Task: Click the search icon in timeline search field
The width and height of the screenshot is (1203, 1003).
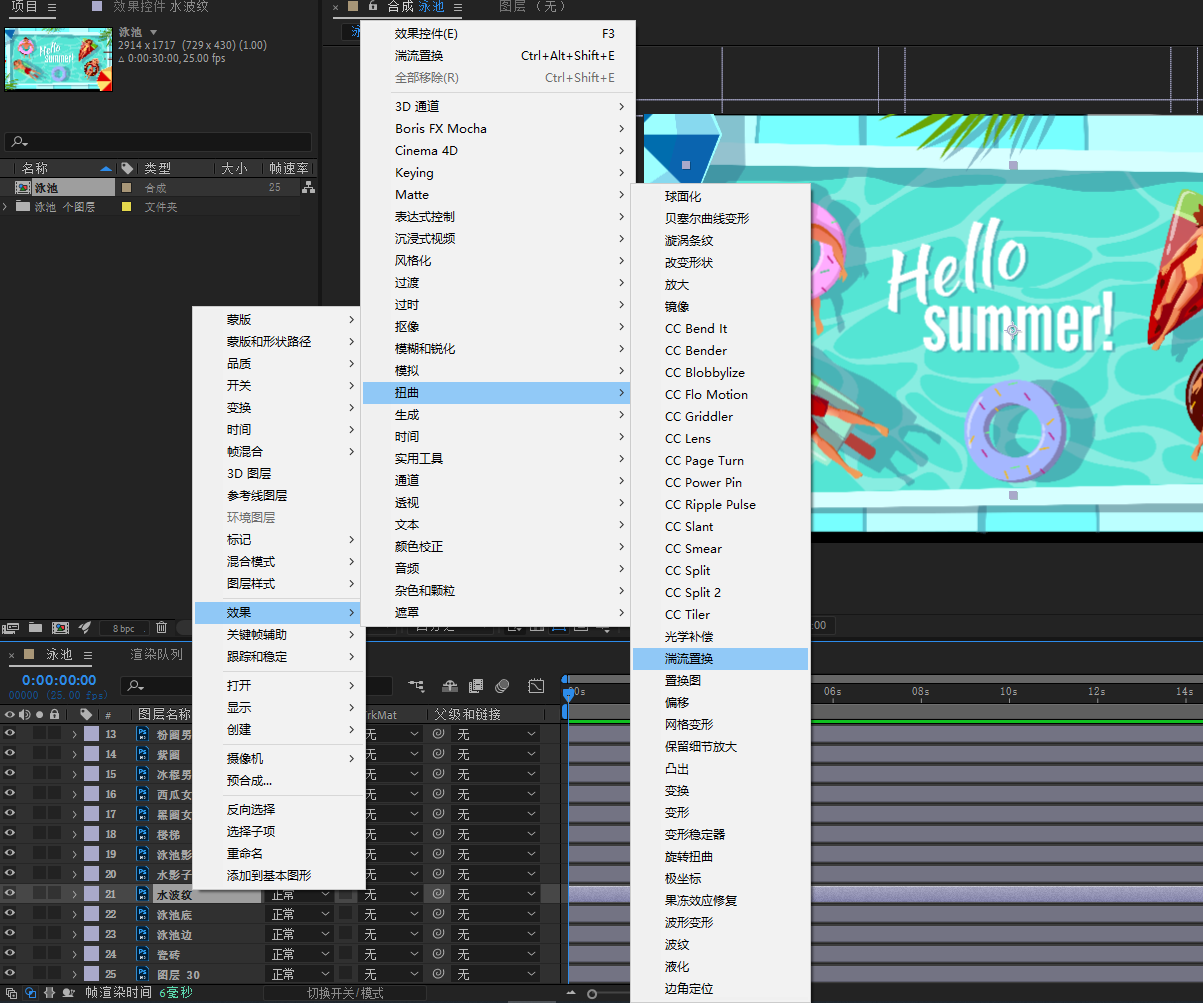Action: coord(136,686)
